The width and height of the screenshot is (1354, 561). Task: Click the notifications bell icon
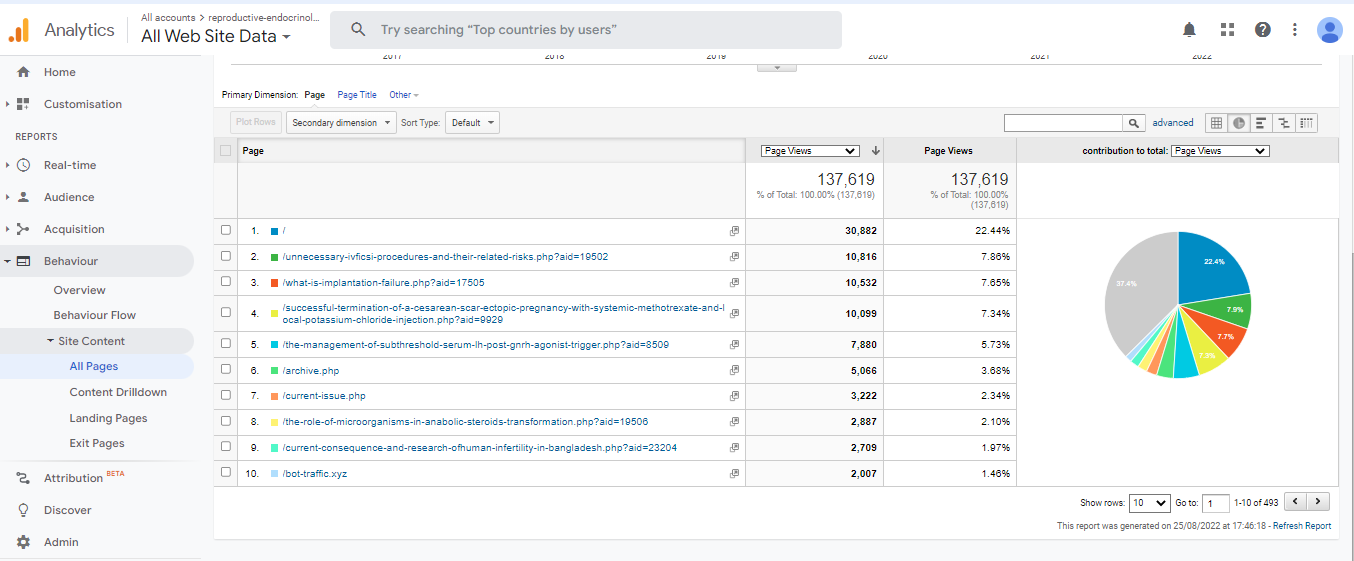(1189, 30)
